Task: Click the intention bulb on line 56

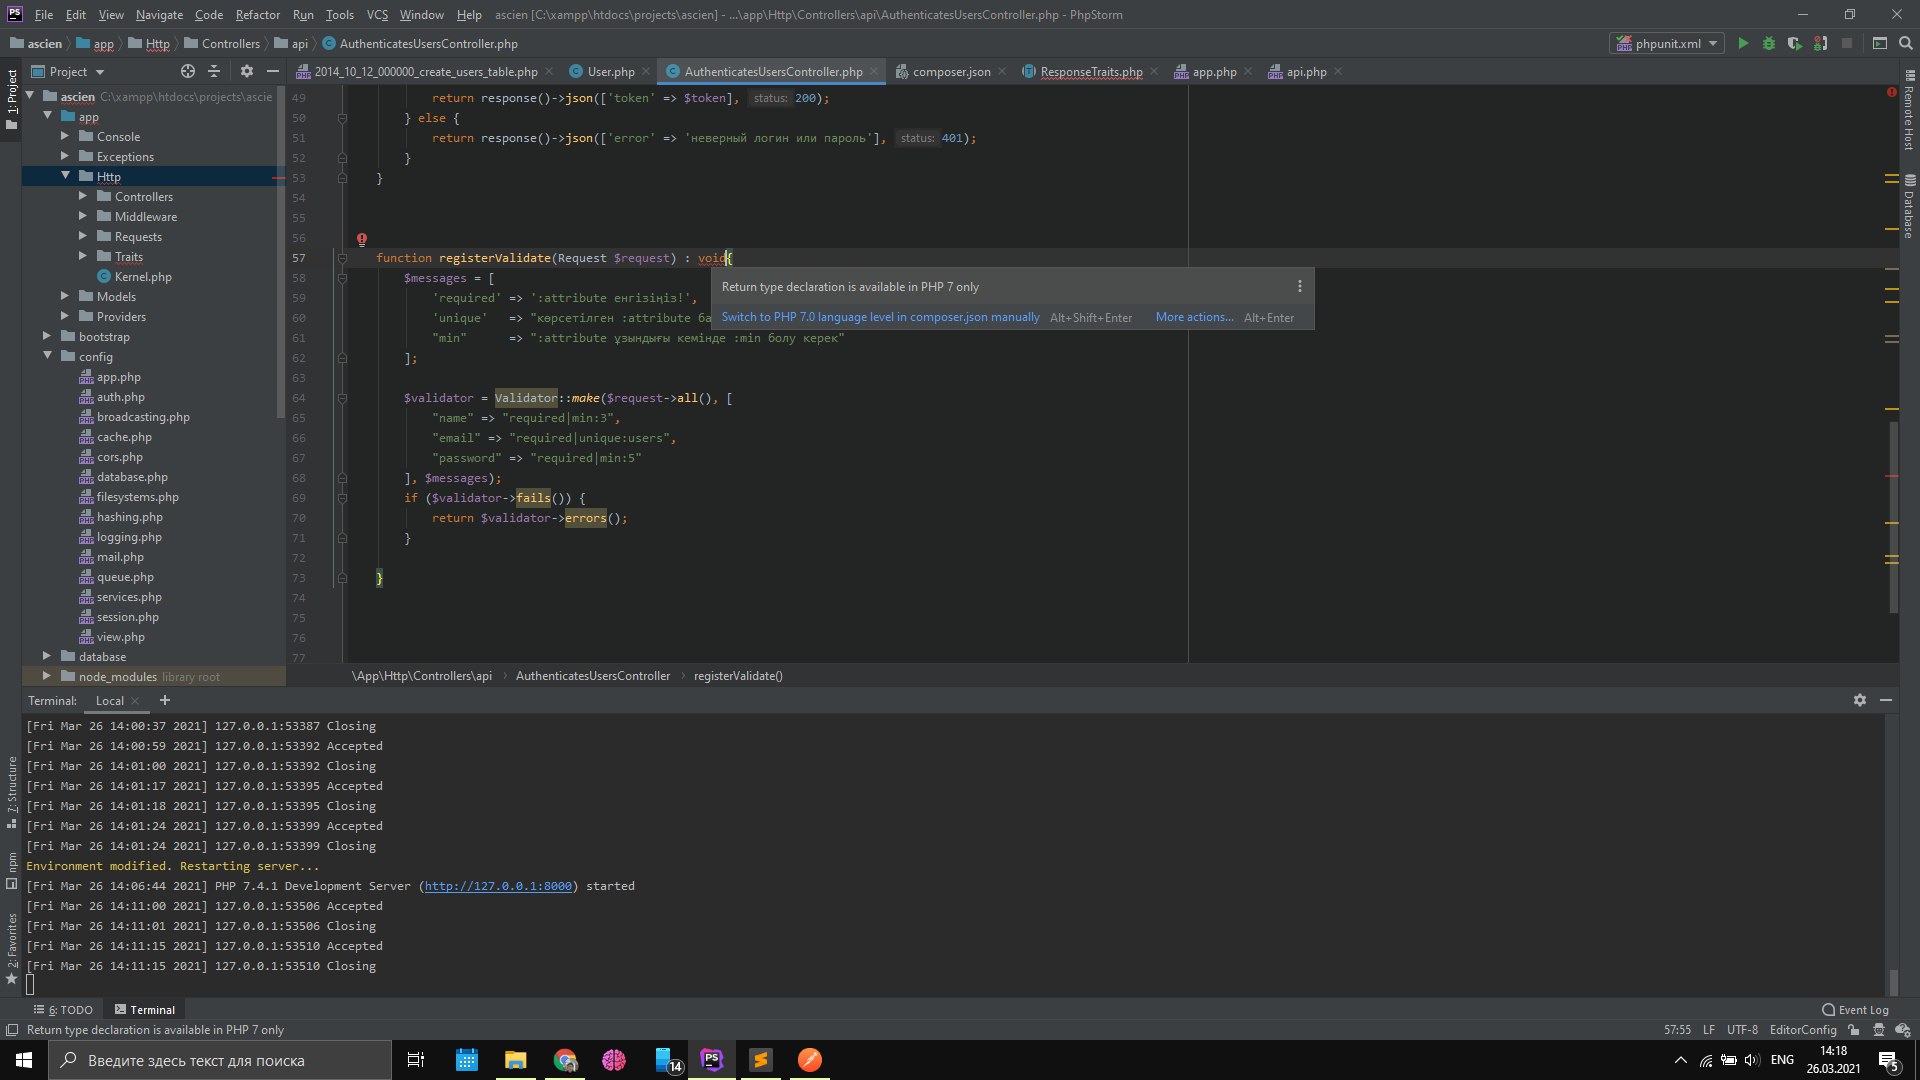Action: tap(362, 239)
